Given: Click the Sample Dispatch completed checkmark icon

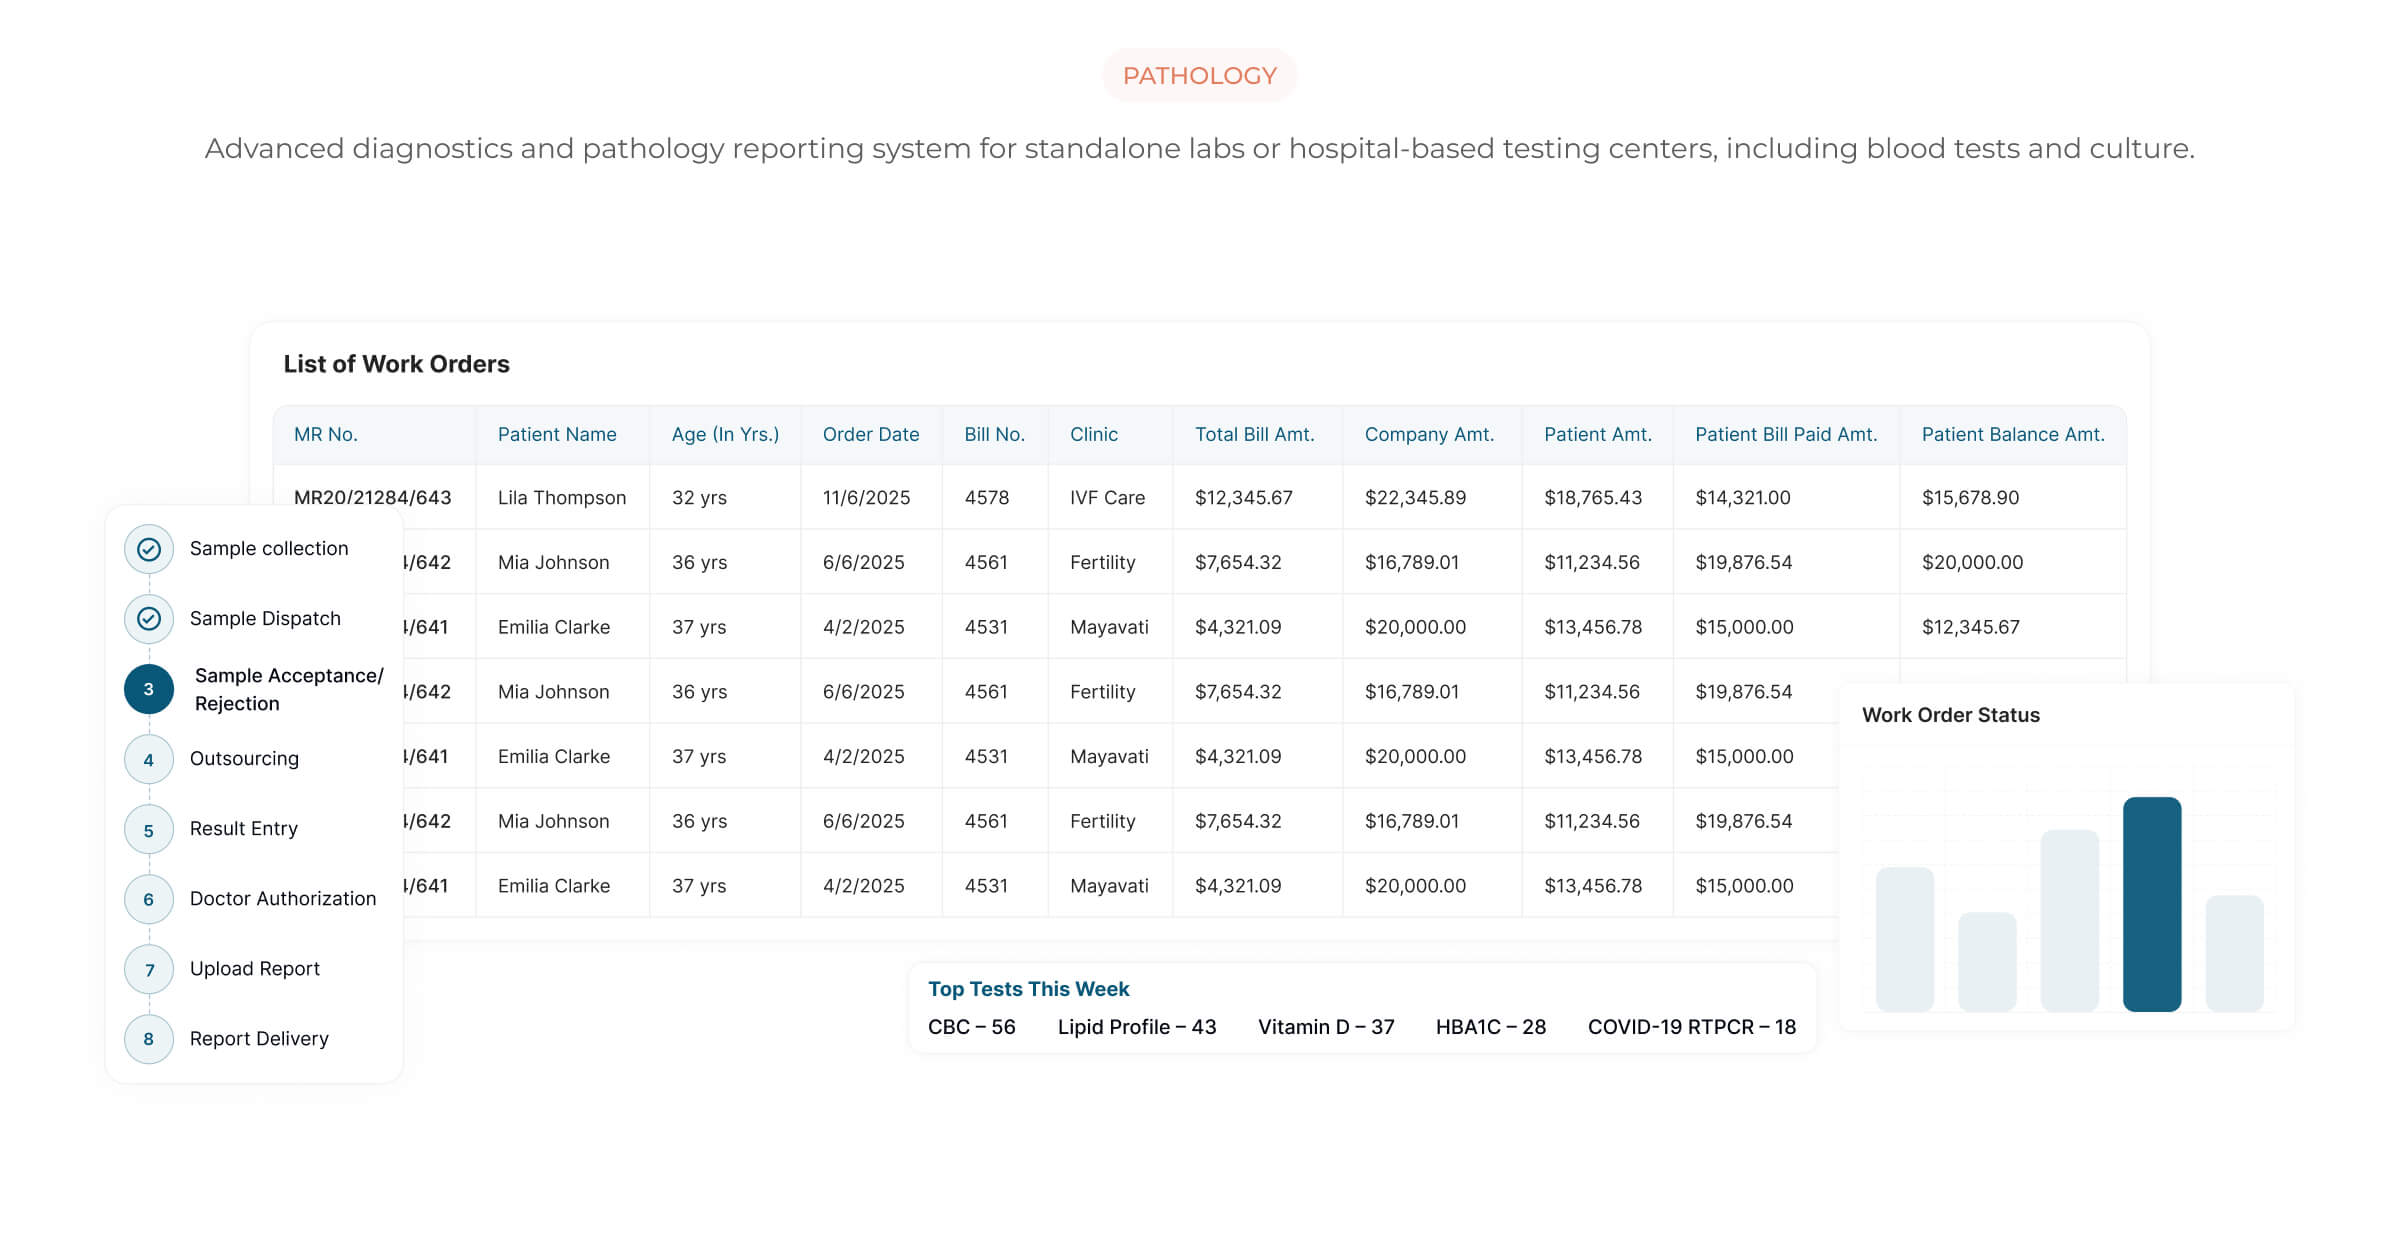Looking at the screenshot, I should (149, 619).
